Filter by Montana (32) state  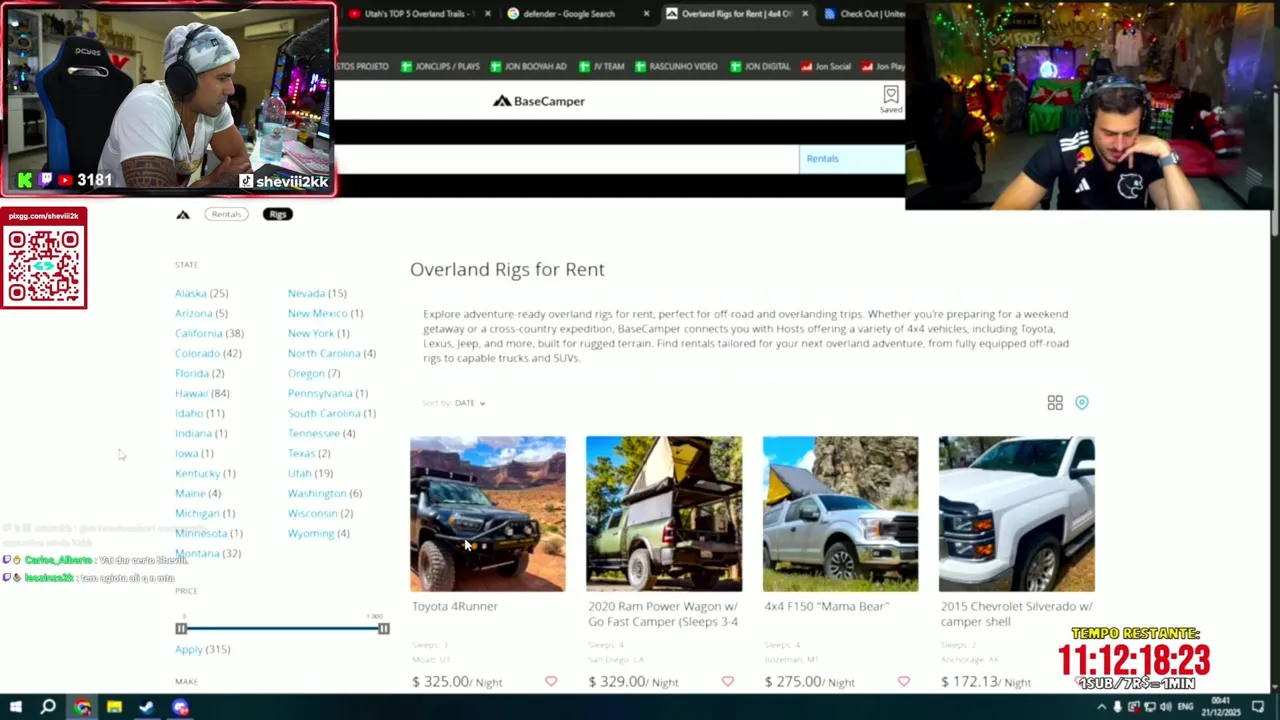(x=208, y=553)
